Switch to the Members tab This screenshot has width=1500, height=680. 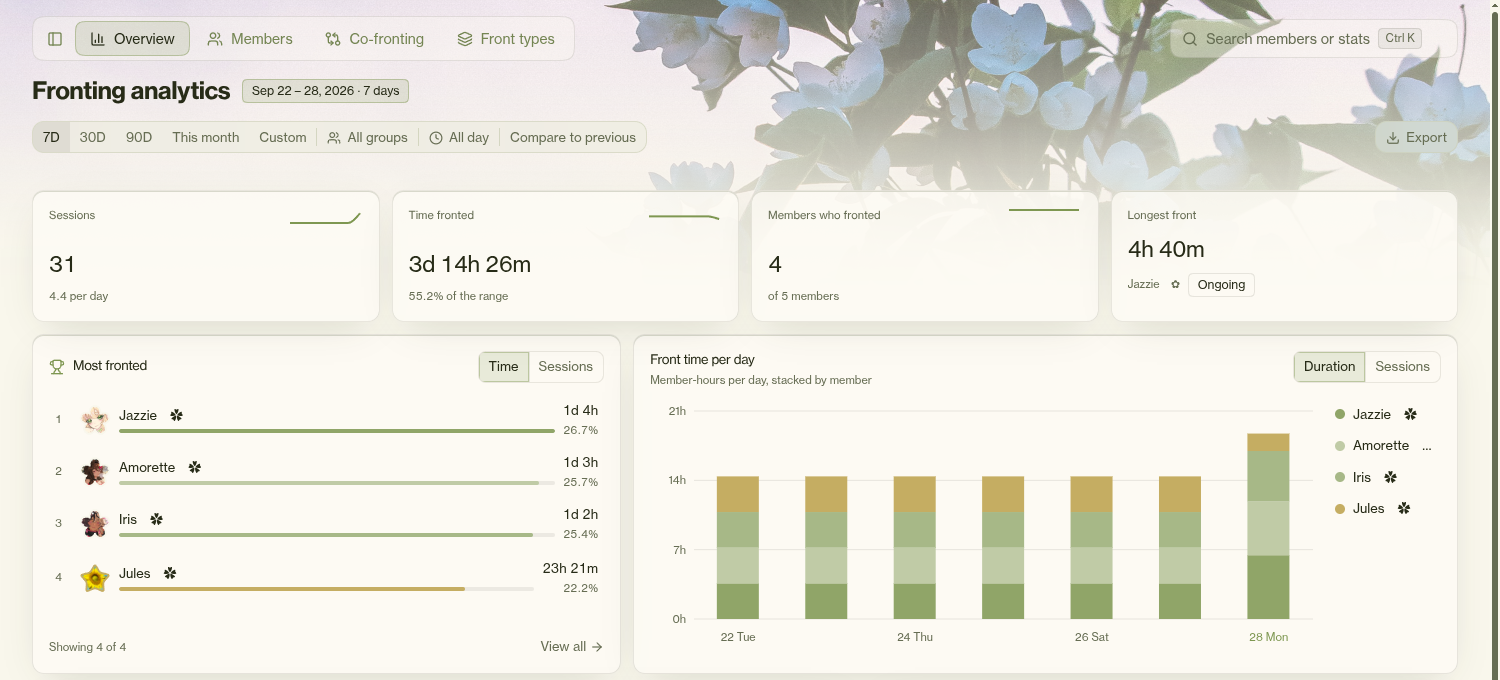coord(250,39)
